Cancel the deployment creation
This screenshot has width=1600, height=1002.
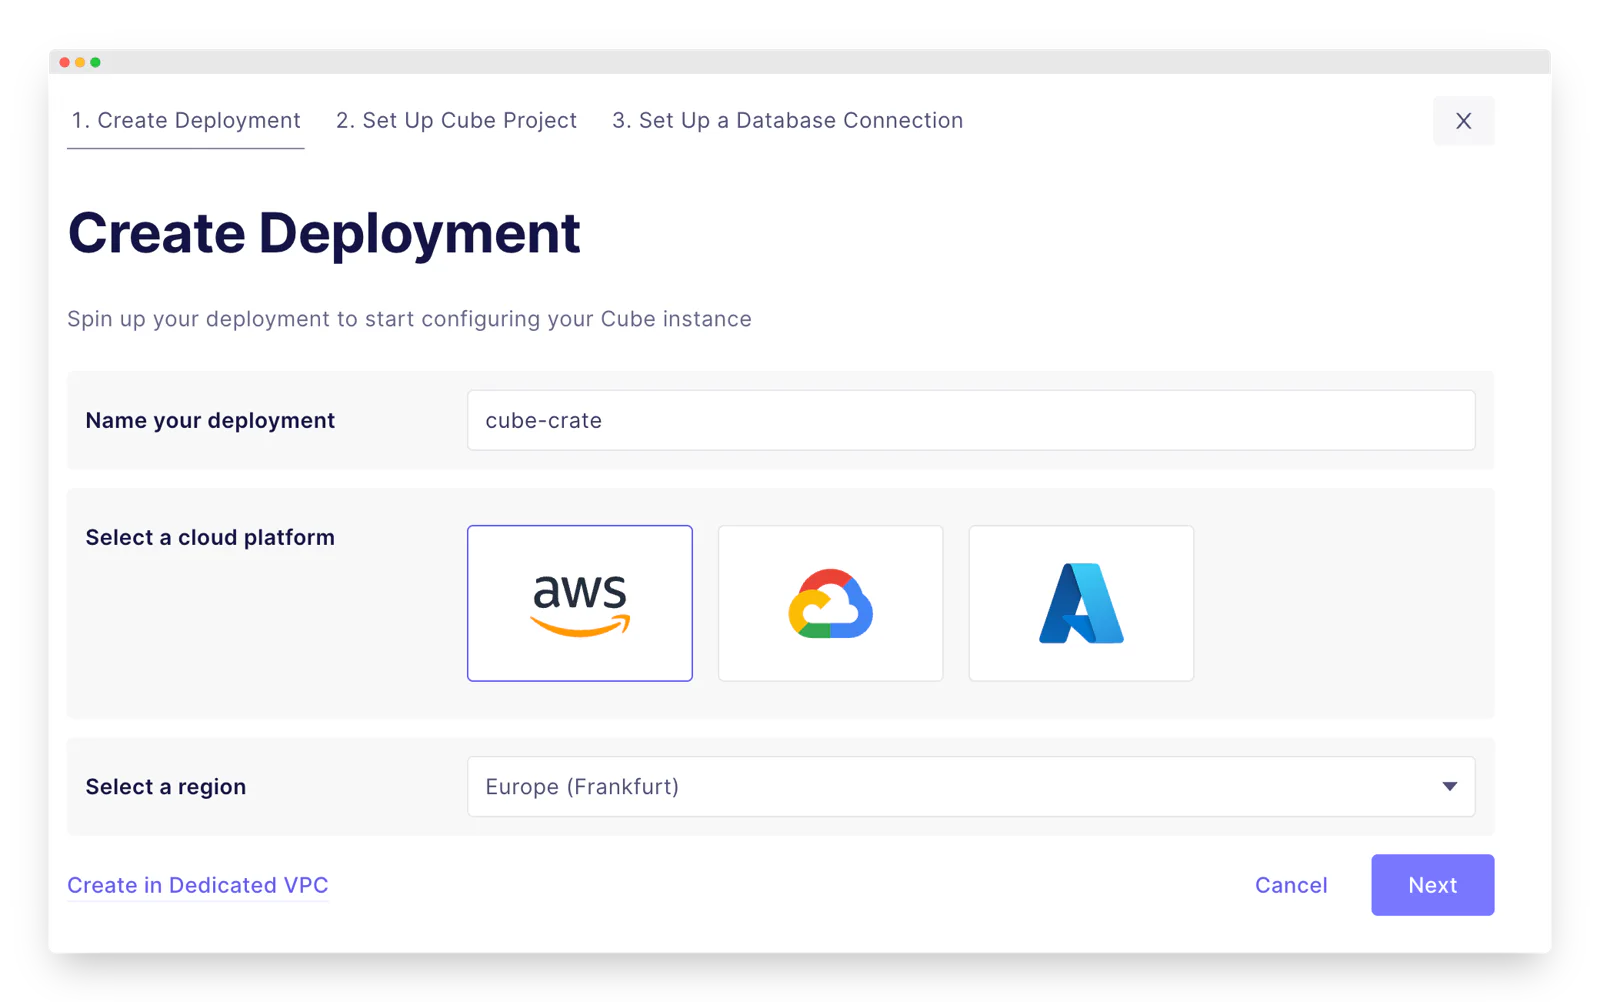(1291, 885)
